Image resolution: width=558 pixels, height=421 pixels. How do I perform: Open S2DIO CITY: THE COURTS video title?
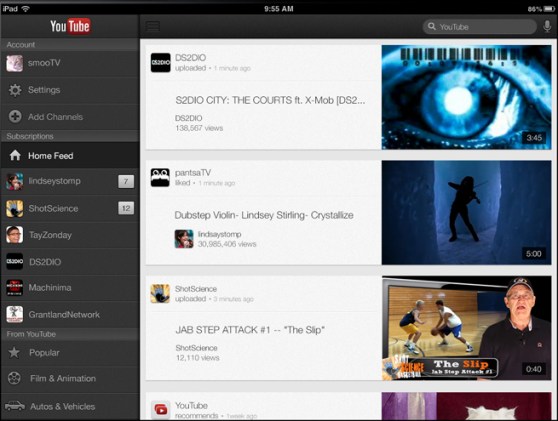pyautogui.click(x=270, y=100)
